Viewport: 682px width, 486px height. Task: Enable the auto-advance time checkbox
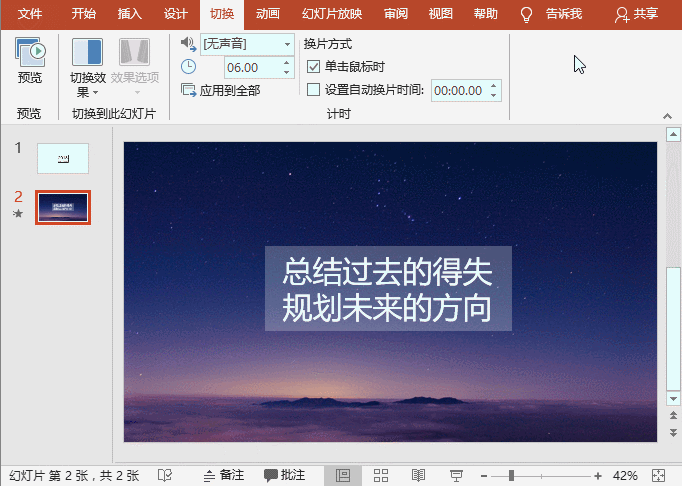coord(314,90)
